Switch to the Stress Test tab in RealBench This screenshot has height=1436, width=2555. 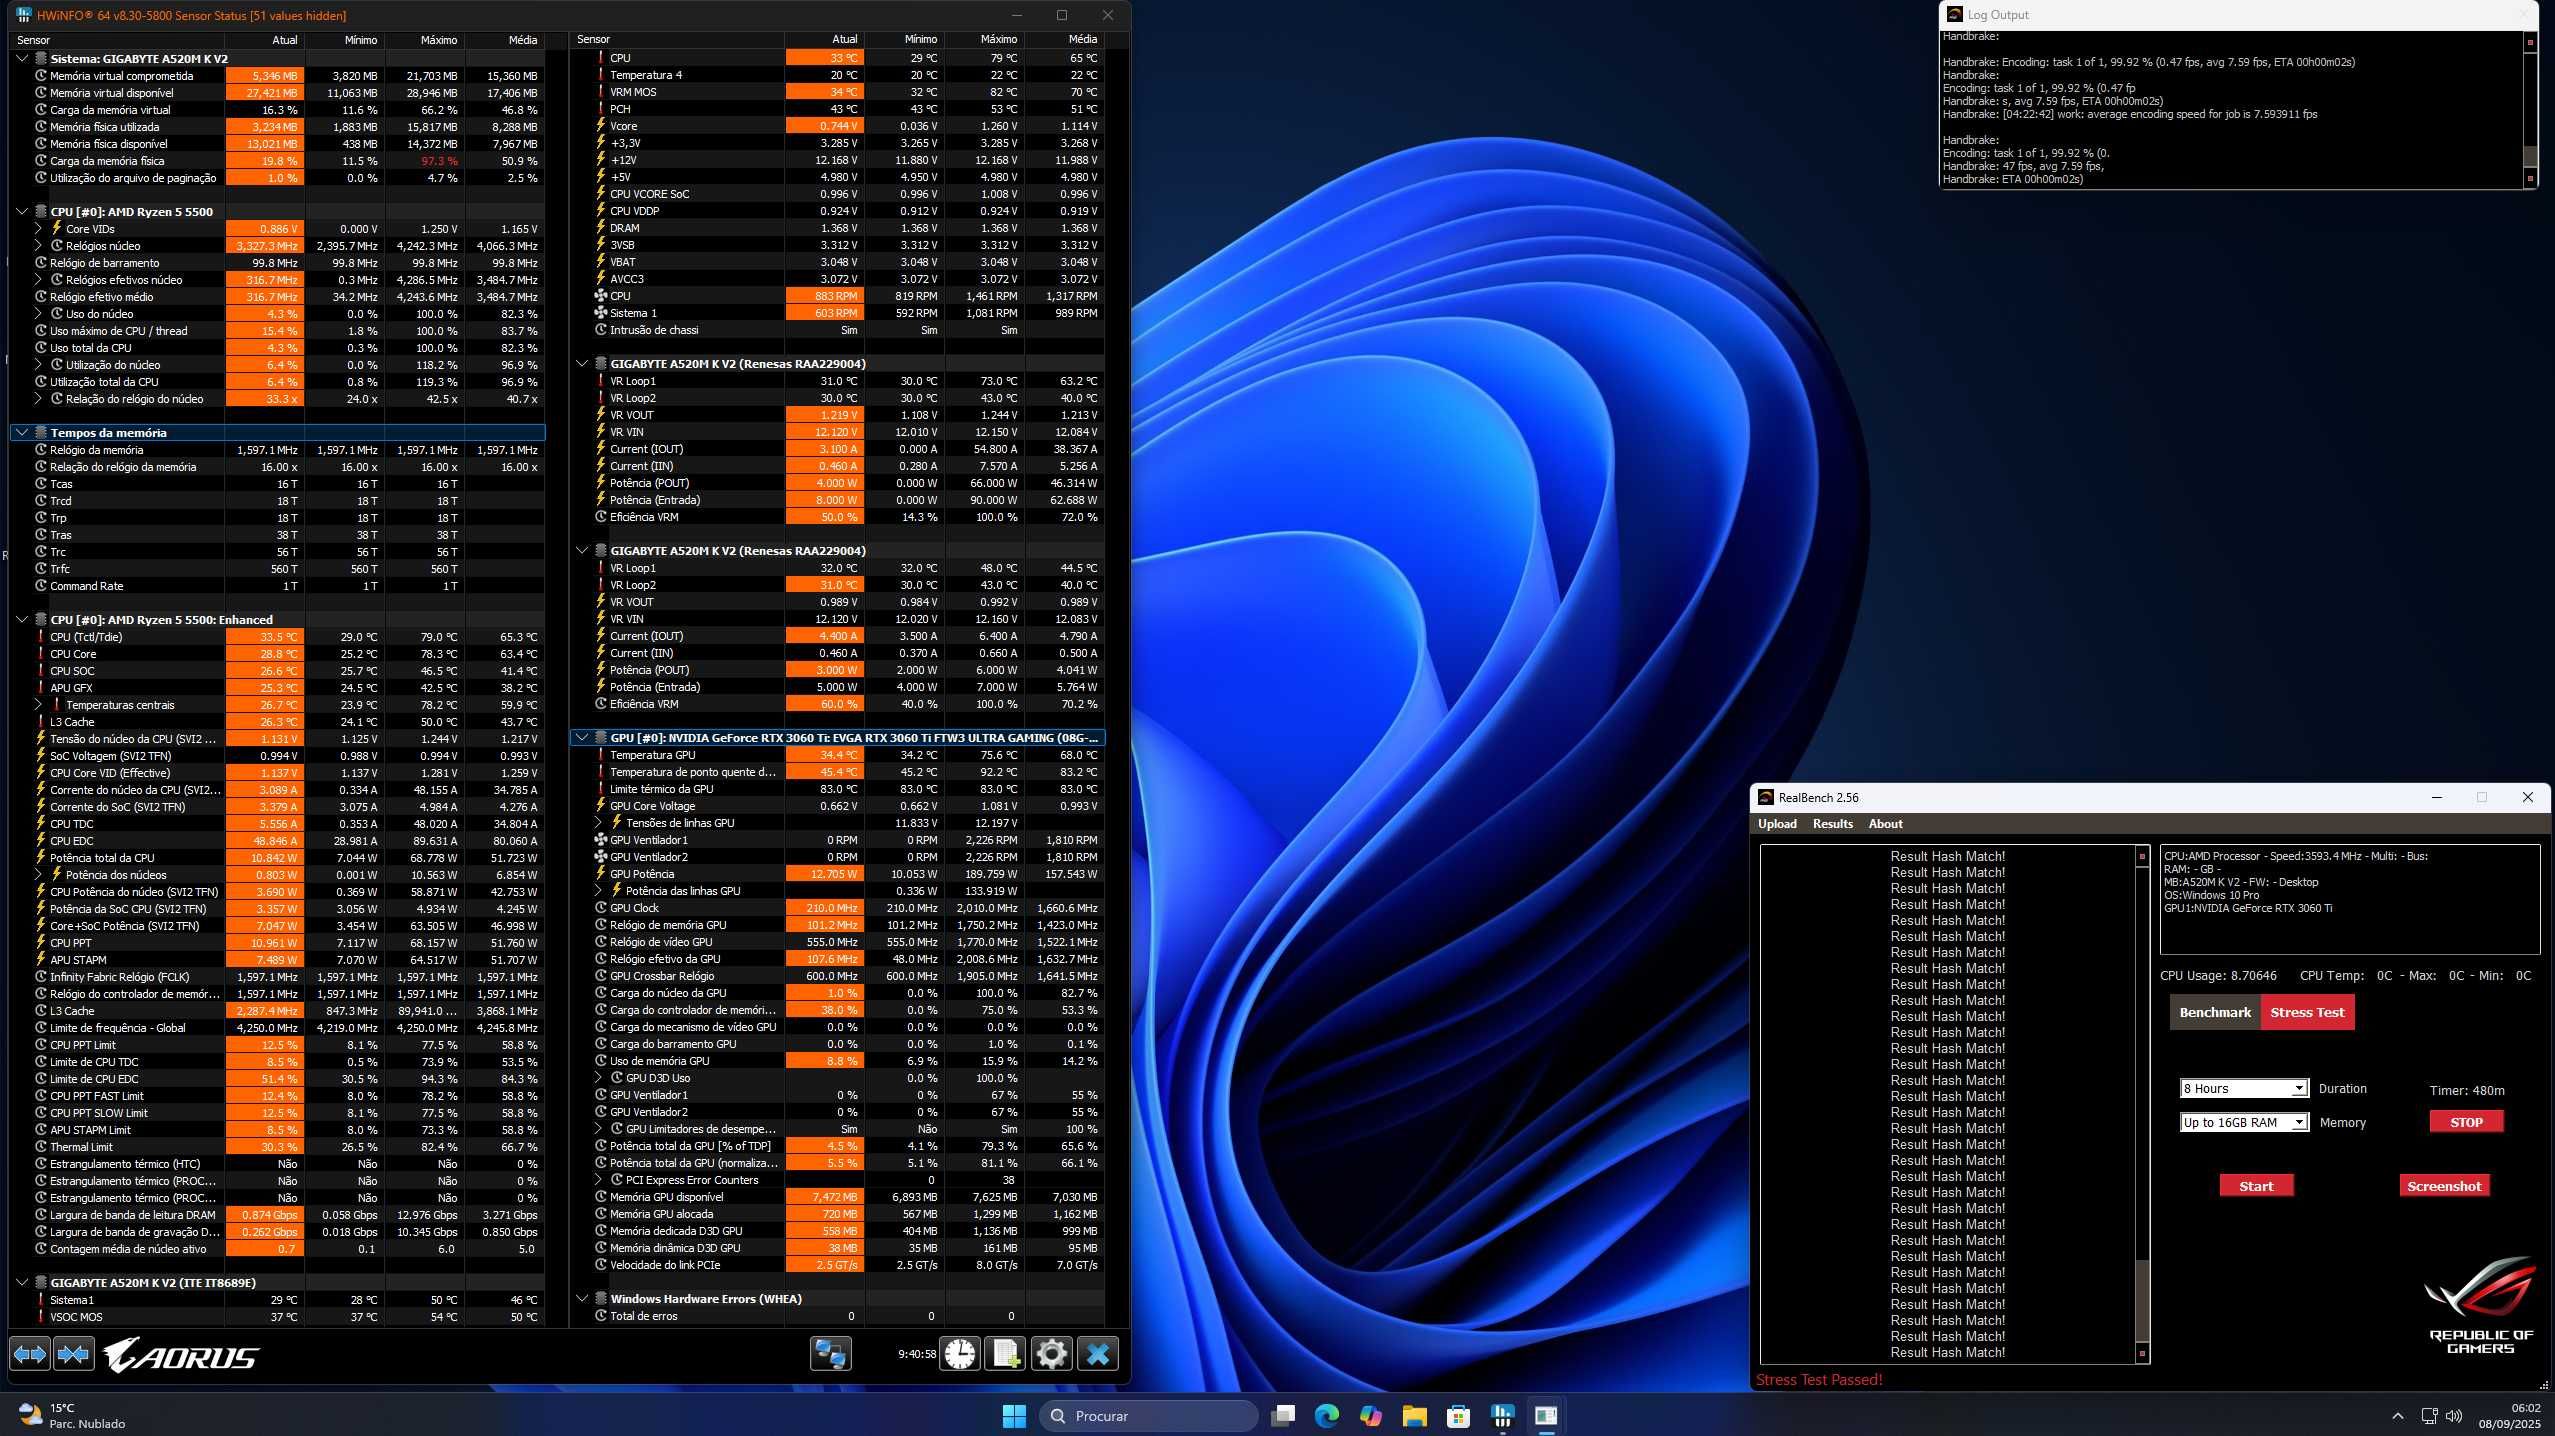point(2307,1012)
